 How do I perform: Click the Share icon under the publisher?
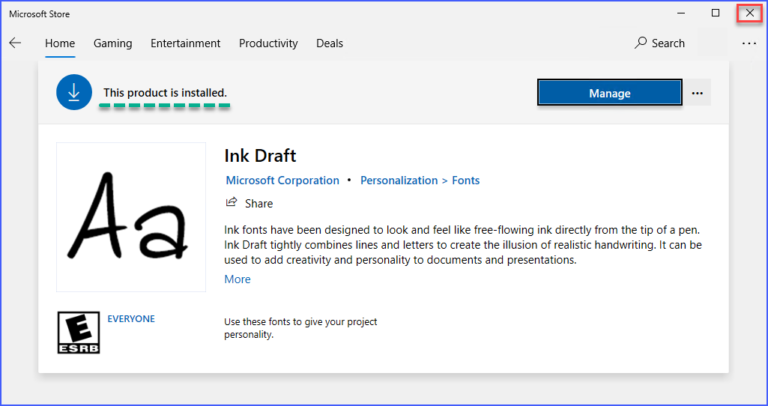[232, 203]
